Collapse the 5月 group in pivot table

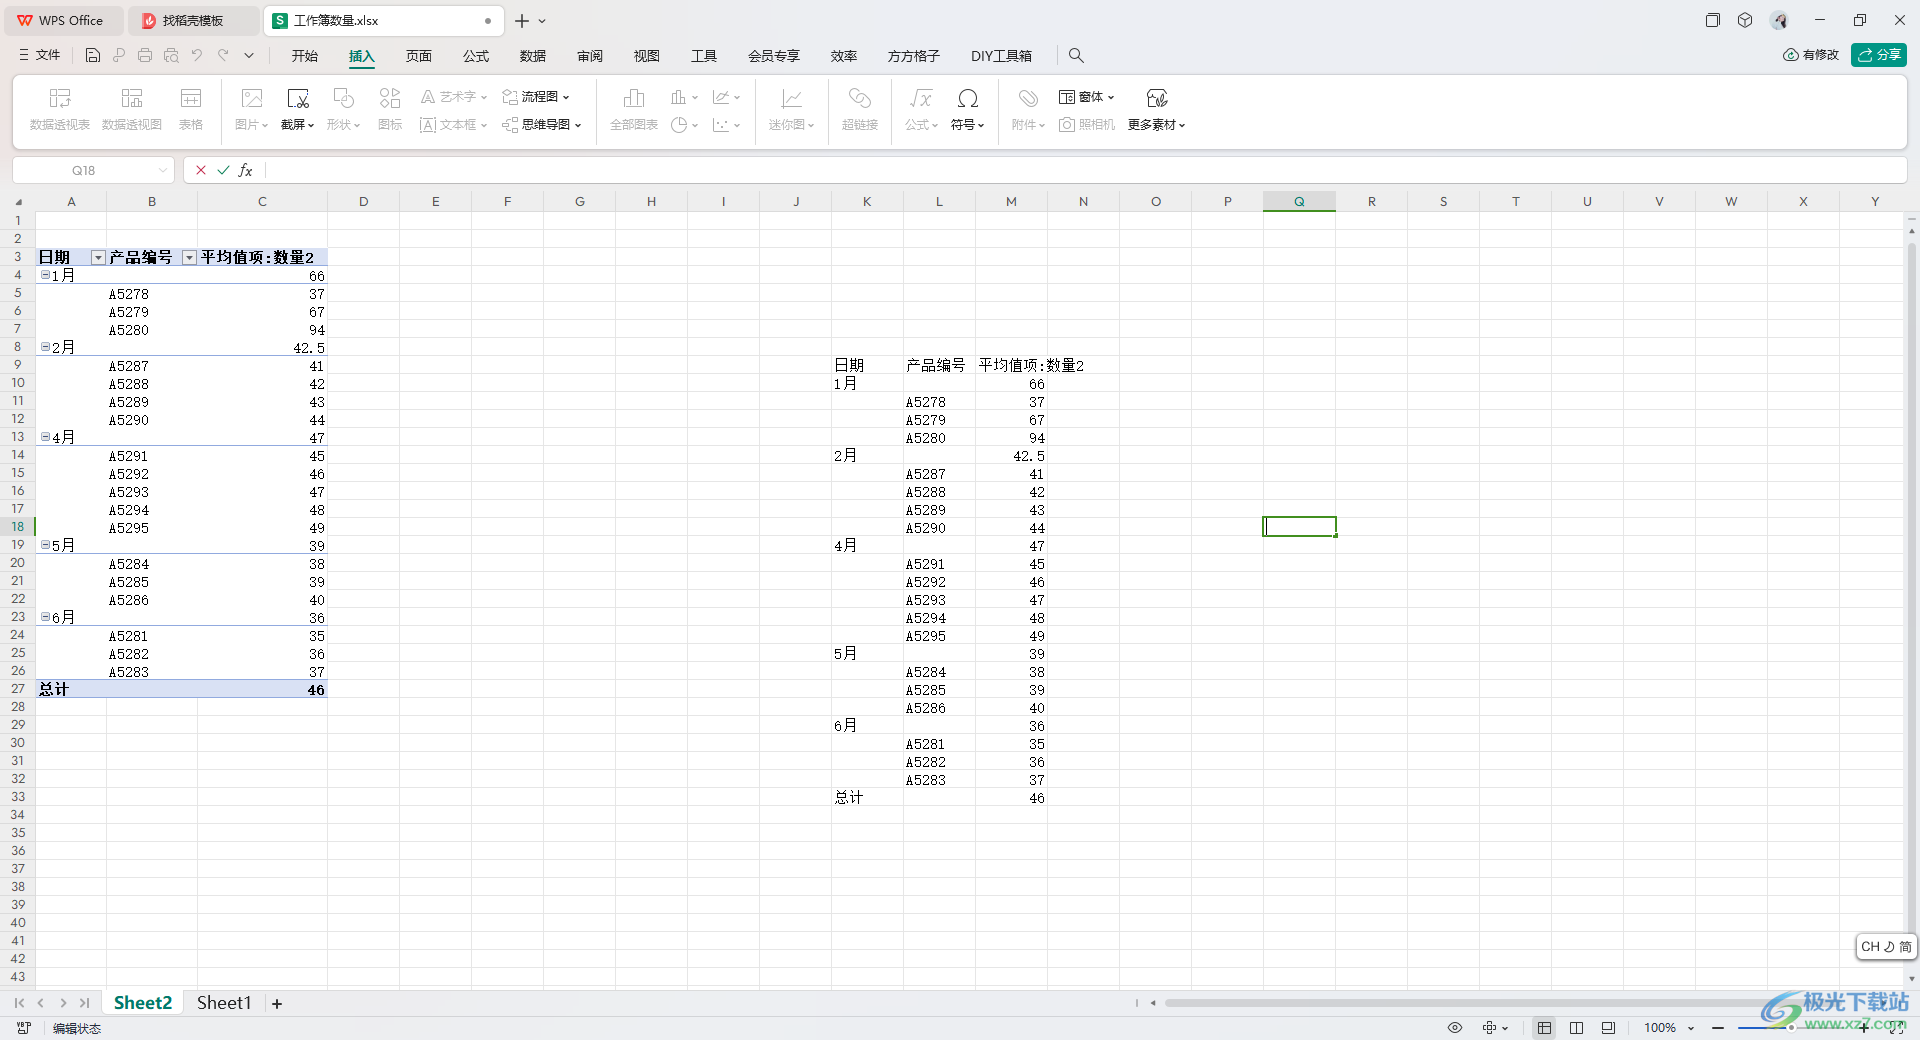(x=45, y=545)
